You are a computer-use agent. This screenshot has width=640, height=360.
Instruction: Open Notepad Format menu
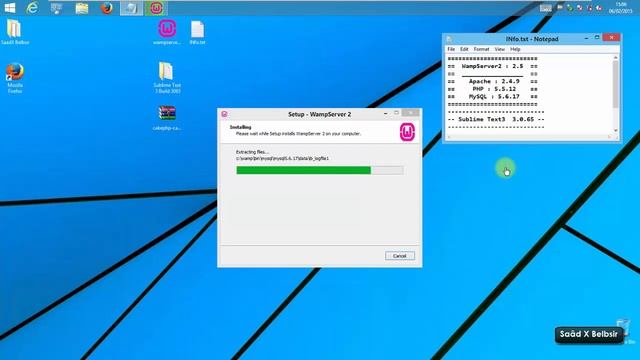(x=481, y=49)
